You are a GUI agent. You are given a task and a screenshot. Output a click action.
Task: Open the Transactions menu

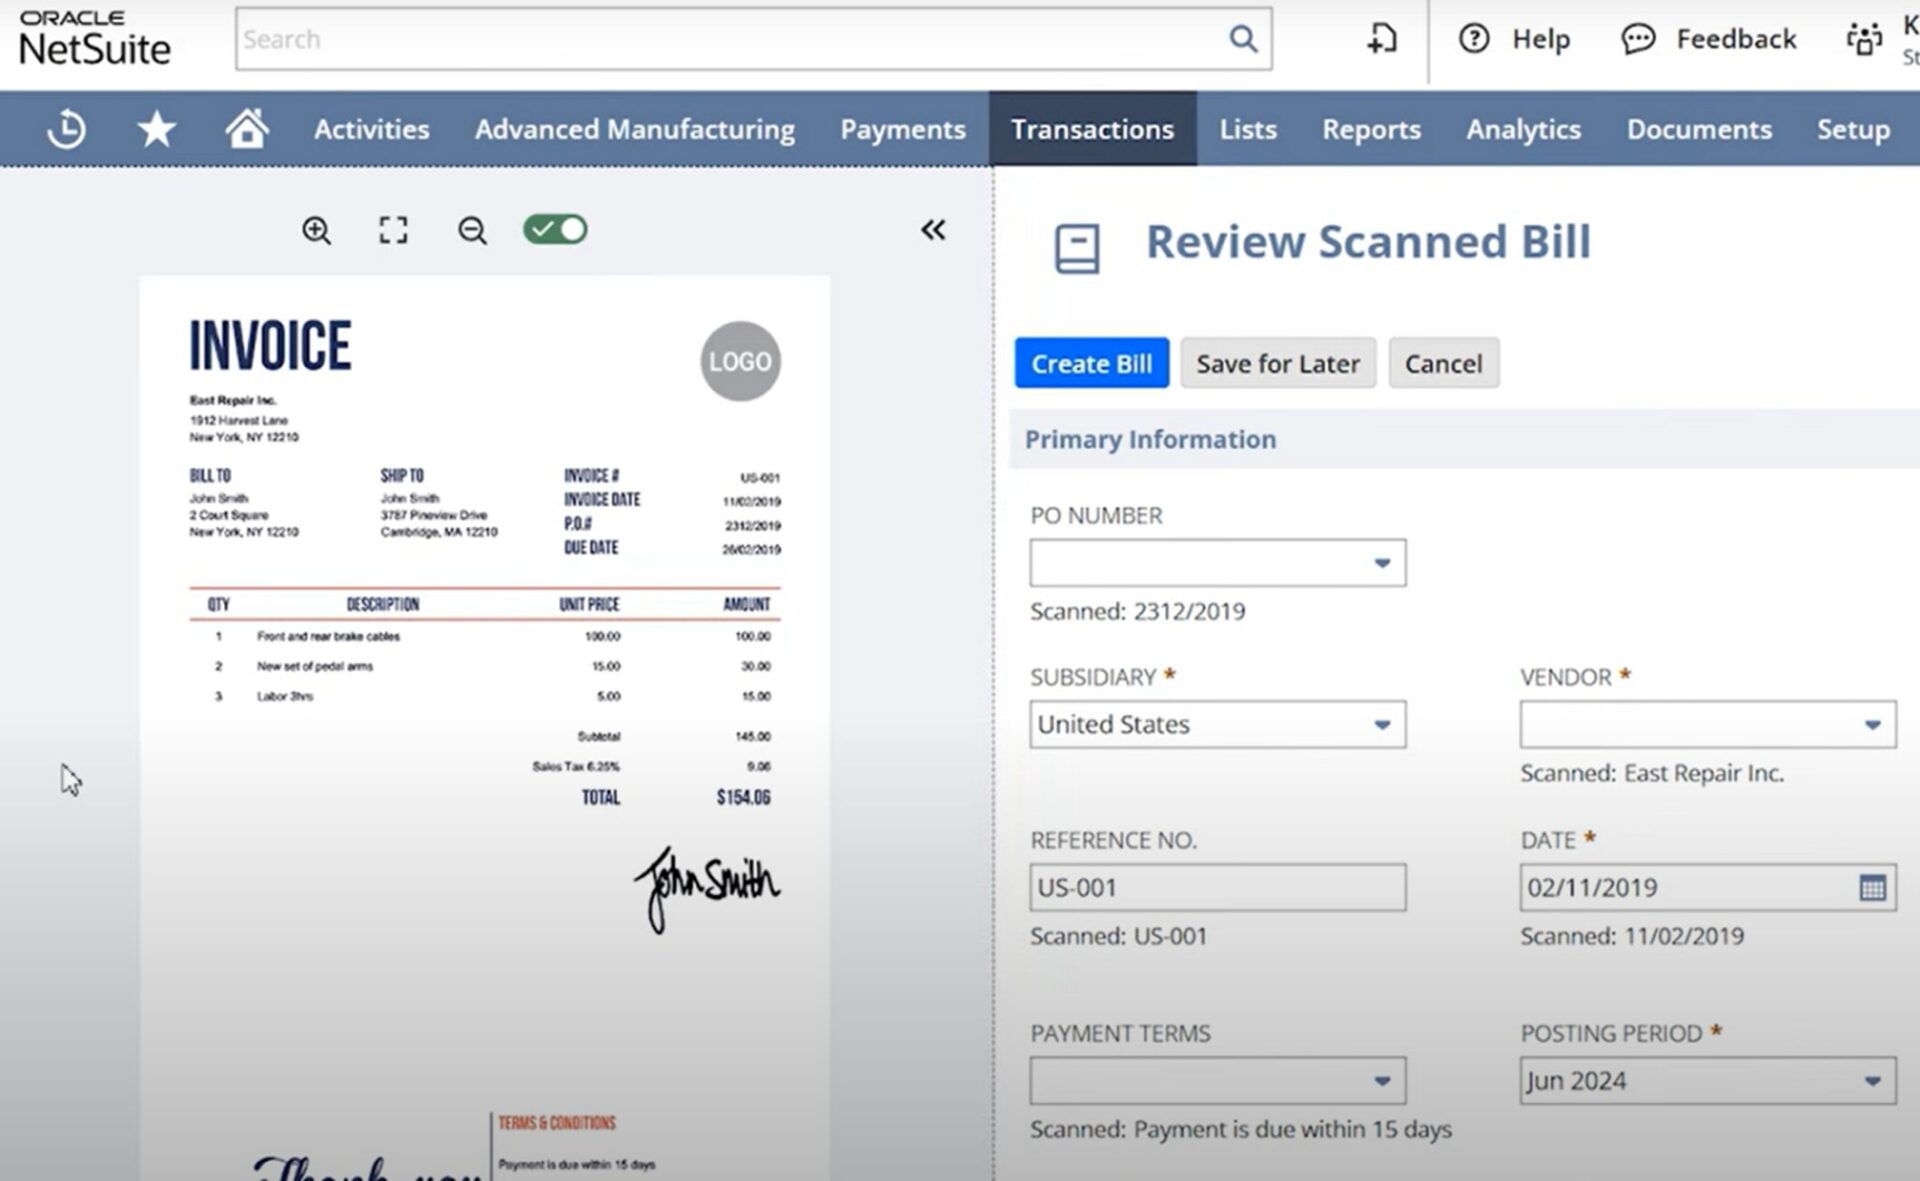point(1092,129)
